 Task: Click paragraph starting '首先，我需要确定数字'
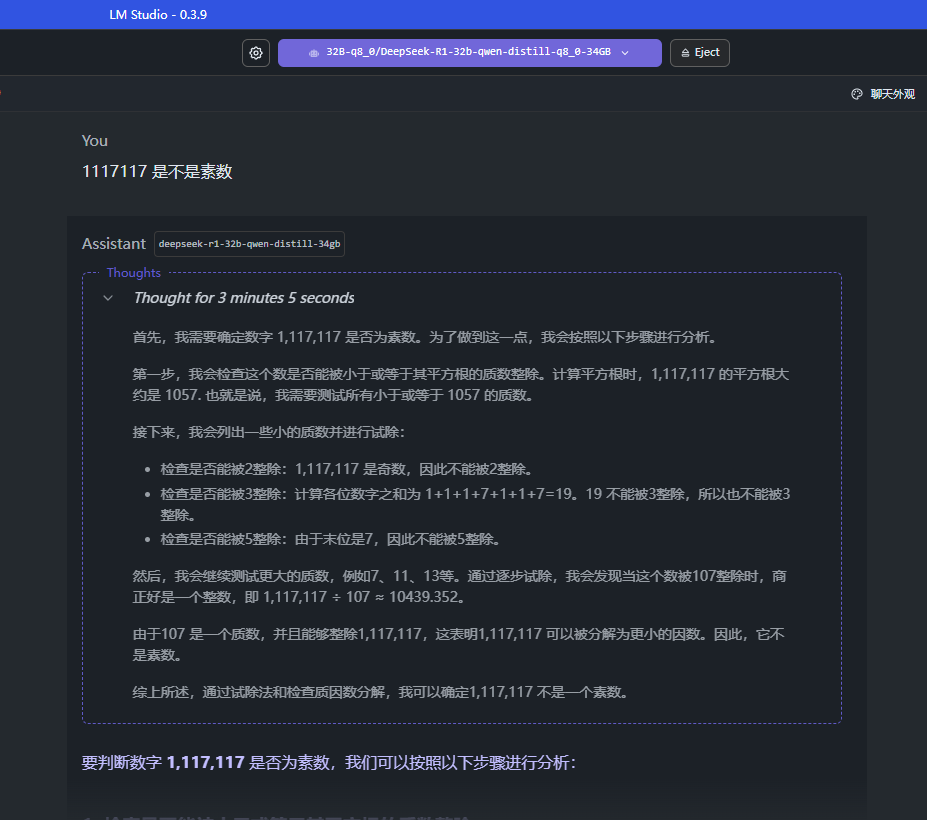(426, 337)
